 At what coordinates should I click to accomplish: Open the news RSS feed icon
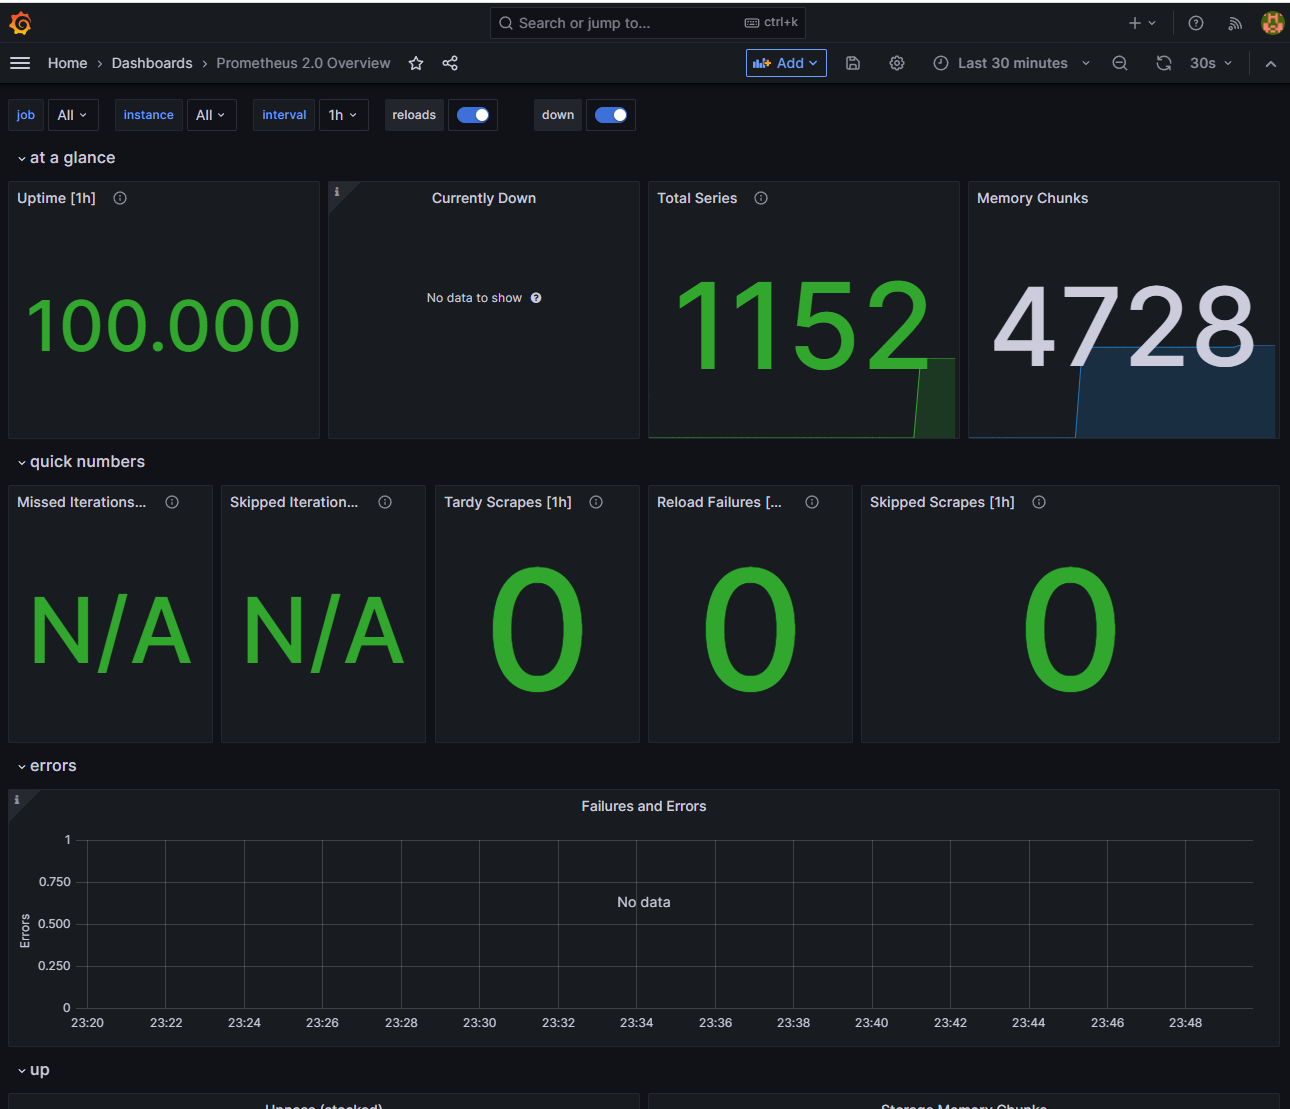1235,23
